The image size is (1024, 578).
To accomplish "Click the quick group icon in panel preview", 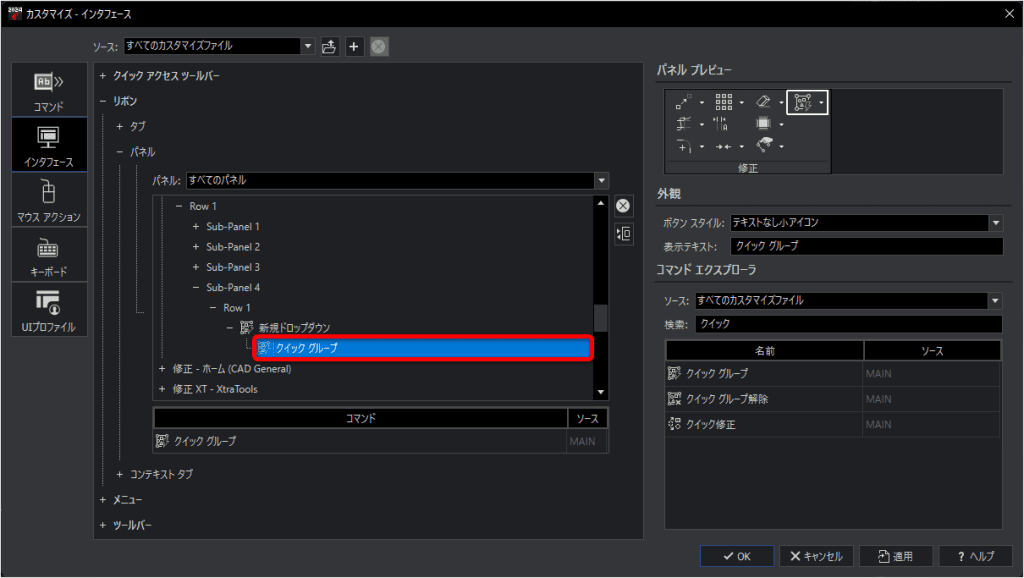I will click(x=807, y=103).
